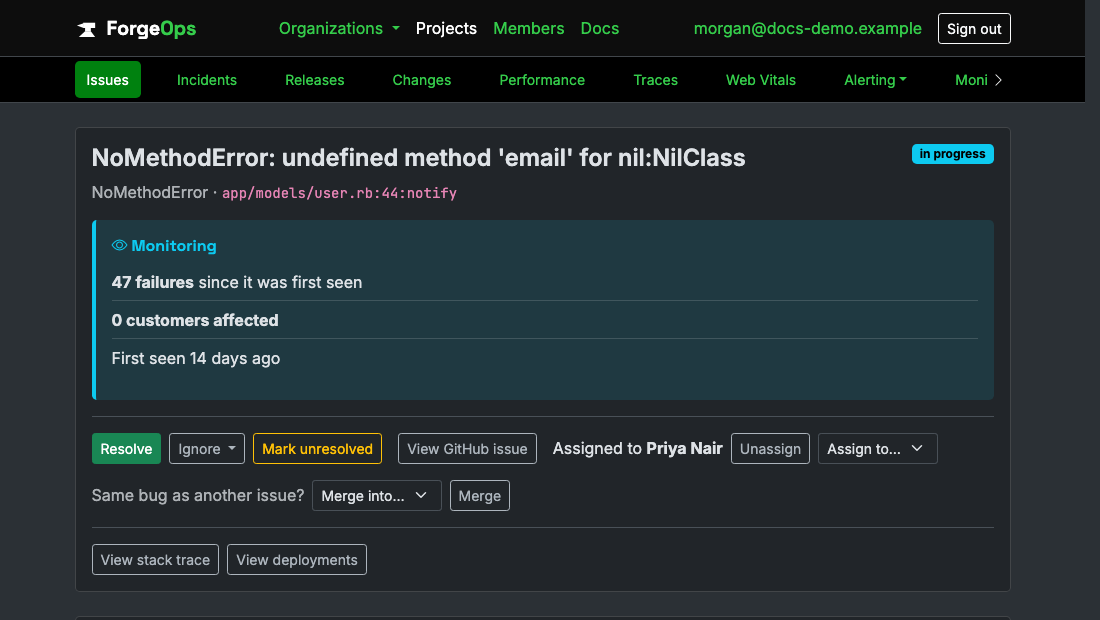Click the NoMethodError class label under the title
This screenshot has width=1100, height=620.
point(149,192)
